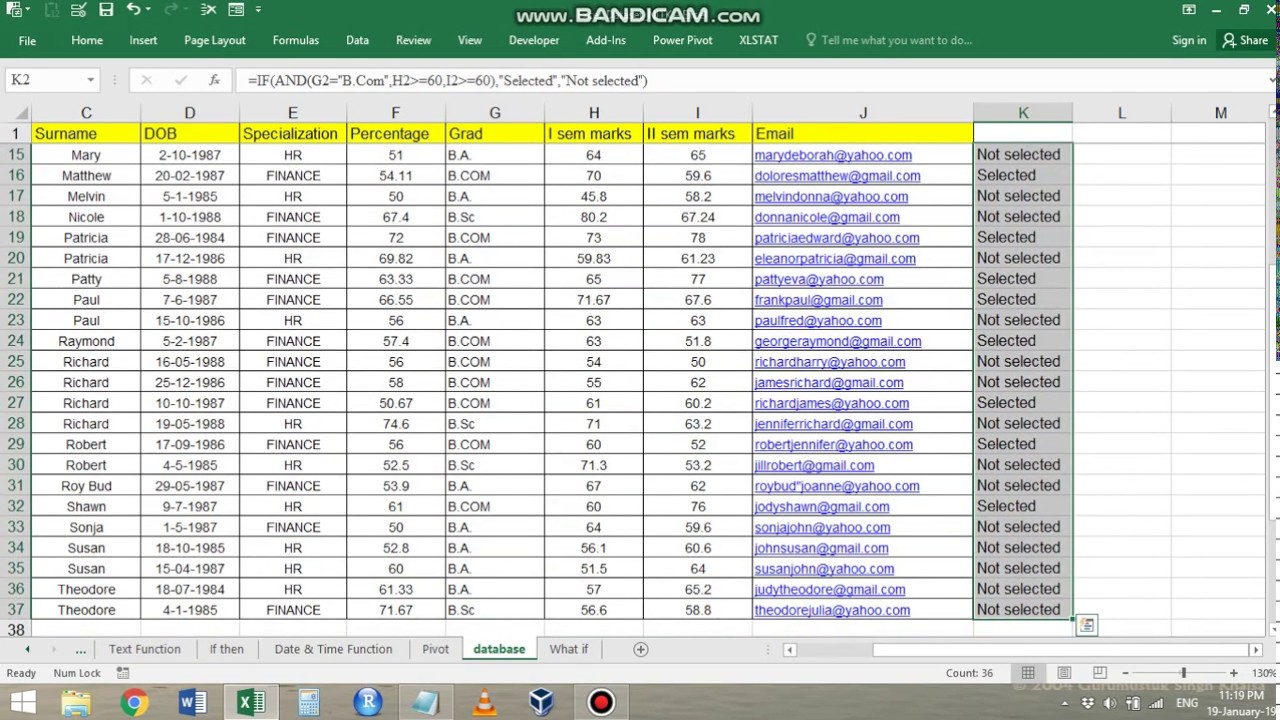Expand the Name Box dropdown
This screenshot has width=1280, height=720.
90,80
